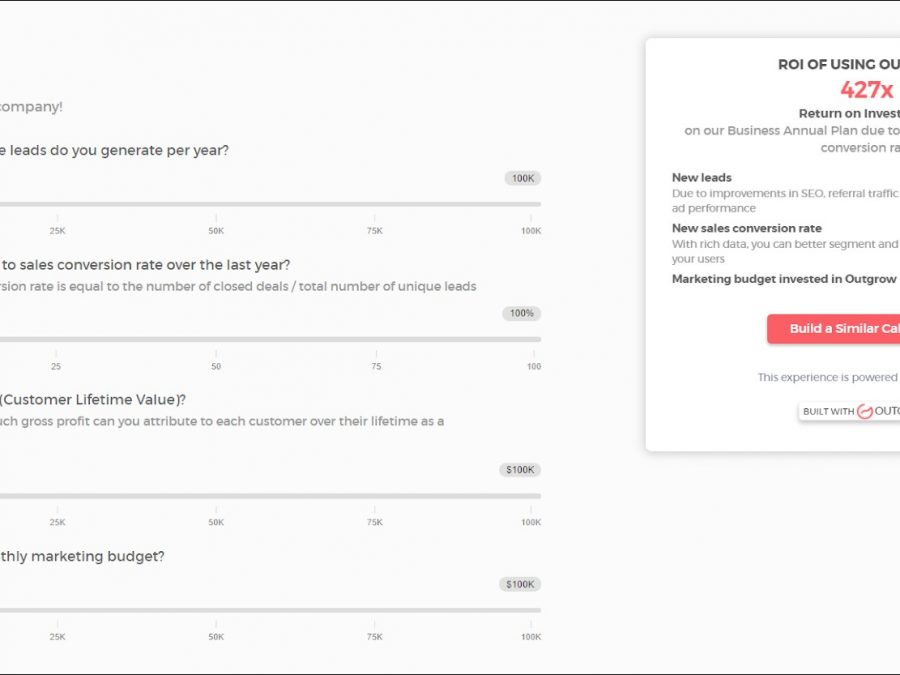This screenshot has width=900, height=675.
Task: Click the $100K badge for monthly marketing budget
Action: [520, 584]
